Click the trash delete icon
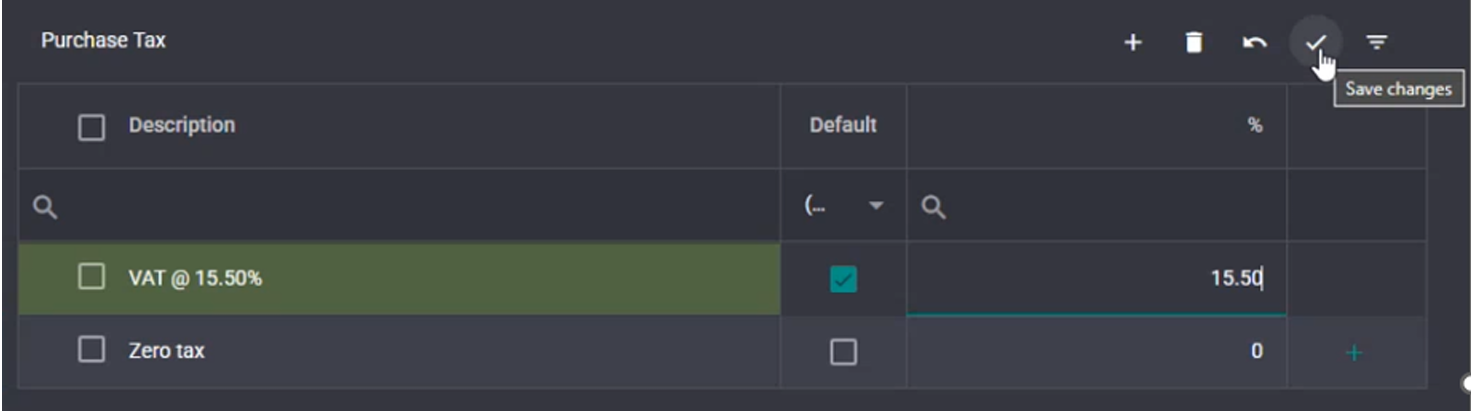This screenshot has height=412, width=1471. [1193, 42]
